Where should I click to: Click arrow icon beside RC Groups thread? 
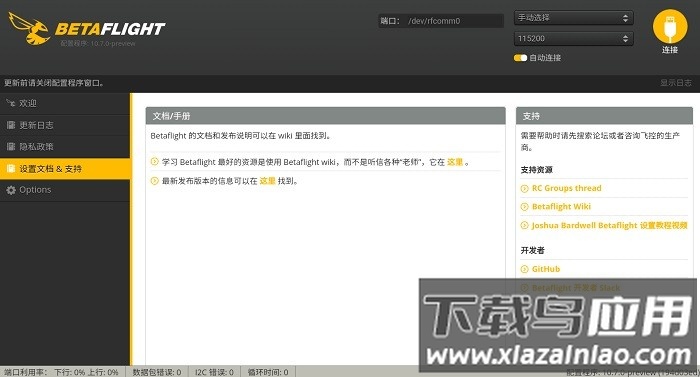coord(525,188)
